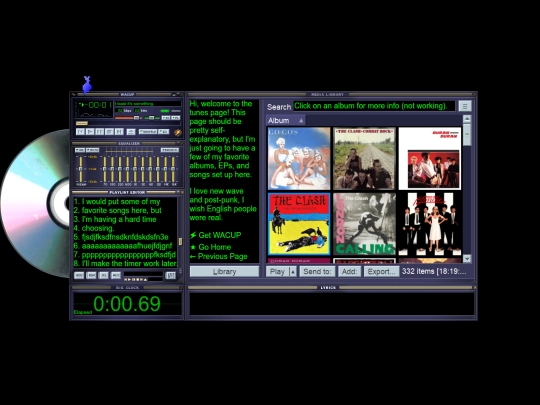Click the scrolling song title display
Viewport: 540px width, 405px height.
point(148,104)
